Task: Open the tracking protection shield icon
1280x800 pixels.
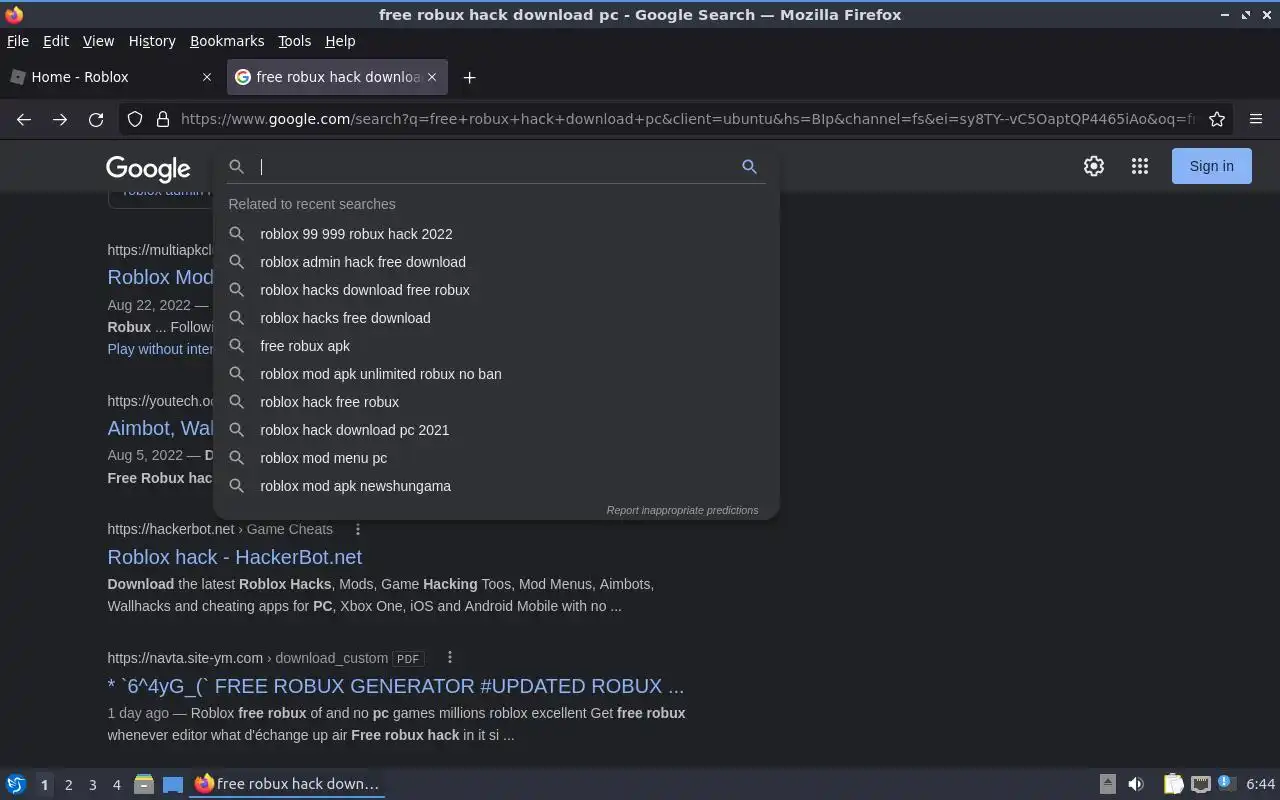Action: click(x=135, y=119)
